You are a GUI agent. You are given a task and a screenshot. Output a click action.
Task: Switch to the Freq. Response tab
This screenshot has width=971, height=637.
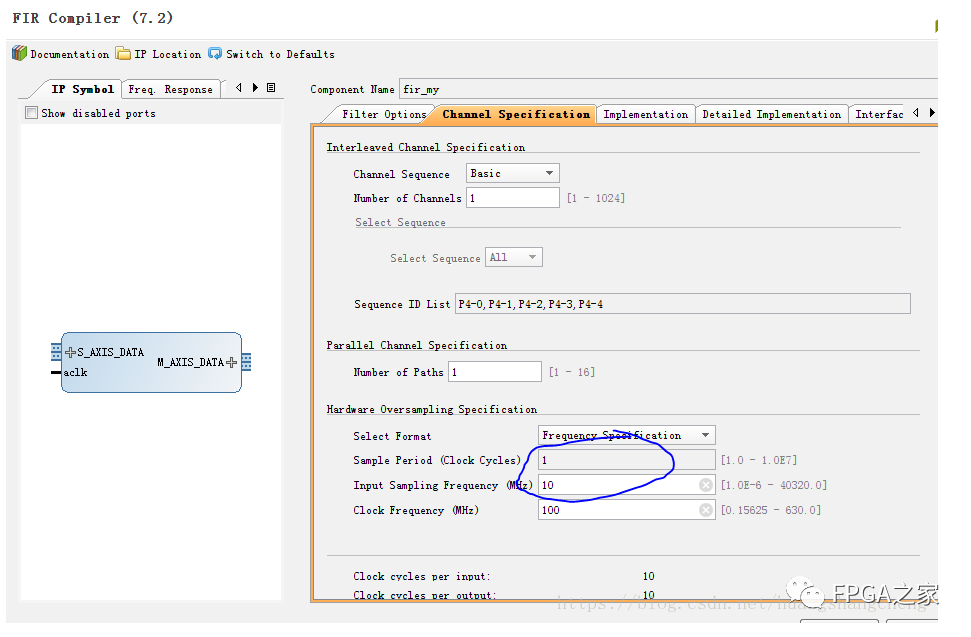170,89
